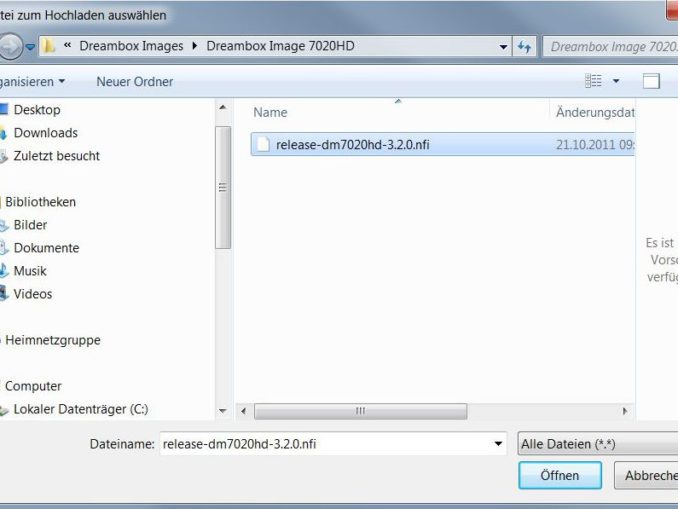Select Computer in the navigation pane
The width and height of the screenshot is (678, 509).
click(x=33, y=386)
